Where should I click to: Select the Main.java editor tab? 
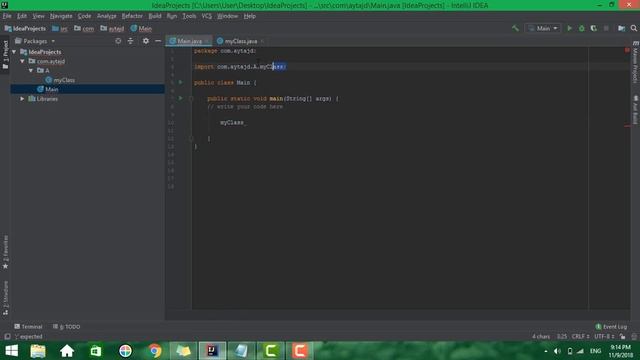189,41
